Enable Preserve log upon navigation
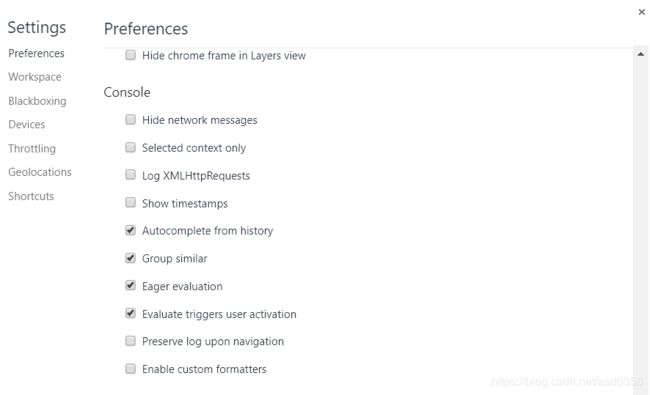 tap(130, 341)
